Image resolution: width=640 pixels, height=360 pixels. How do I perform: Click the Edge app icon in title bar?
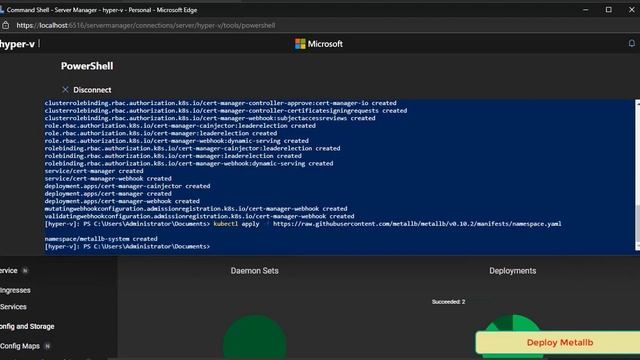point(2,9)
